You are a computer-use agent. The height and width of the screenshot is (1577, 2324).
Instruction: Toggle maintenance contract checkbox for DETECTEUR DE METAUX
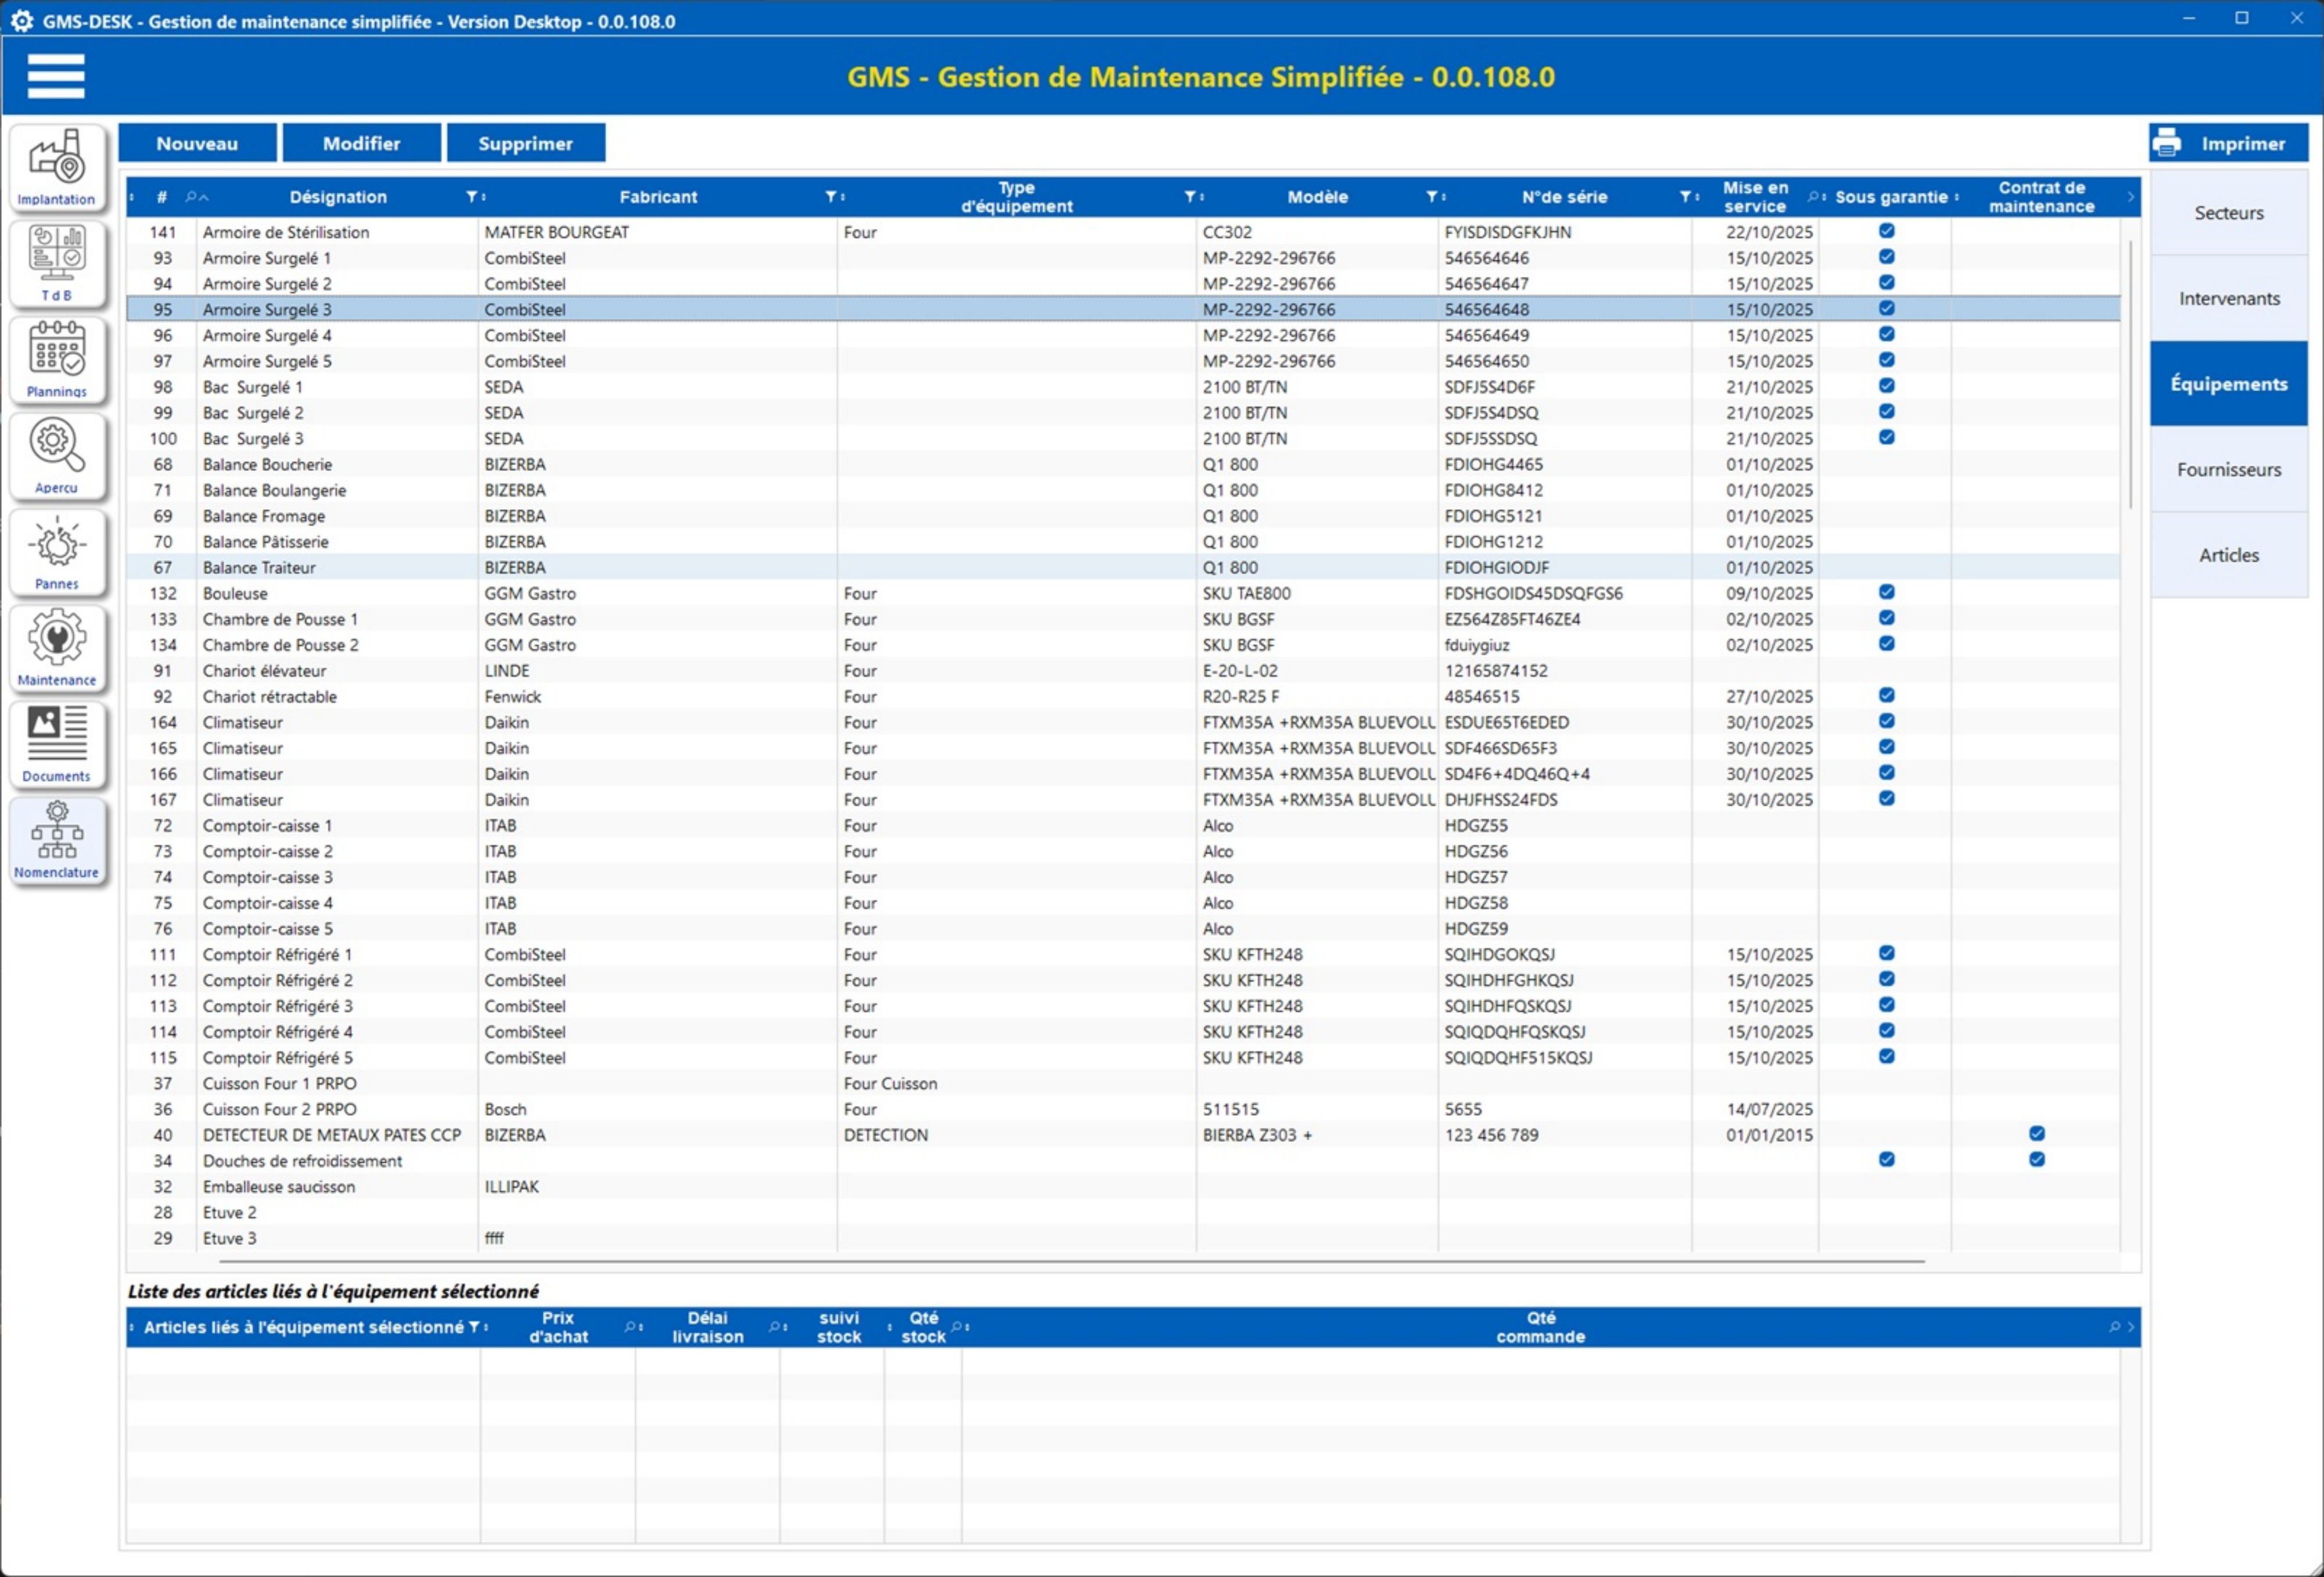[x=2036, y=1134]
